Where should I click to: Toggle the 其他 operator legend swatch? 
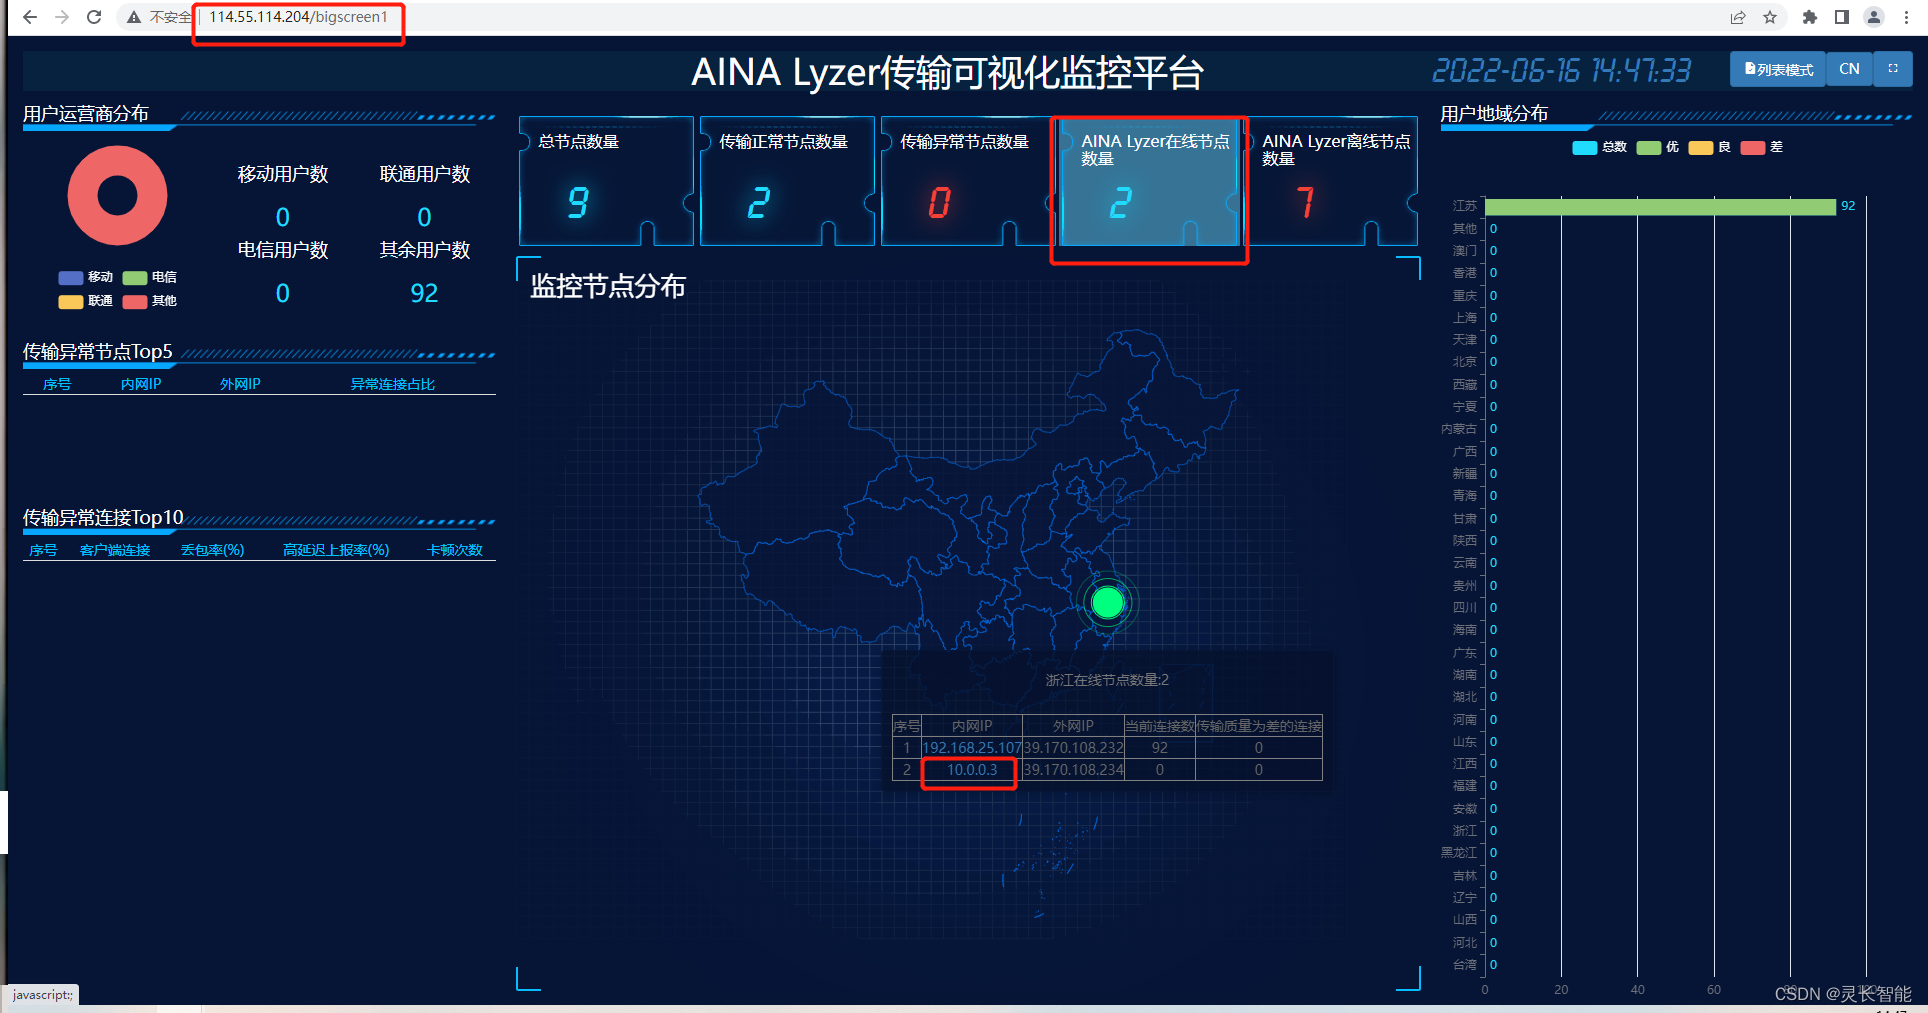click(135, 302)
